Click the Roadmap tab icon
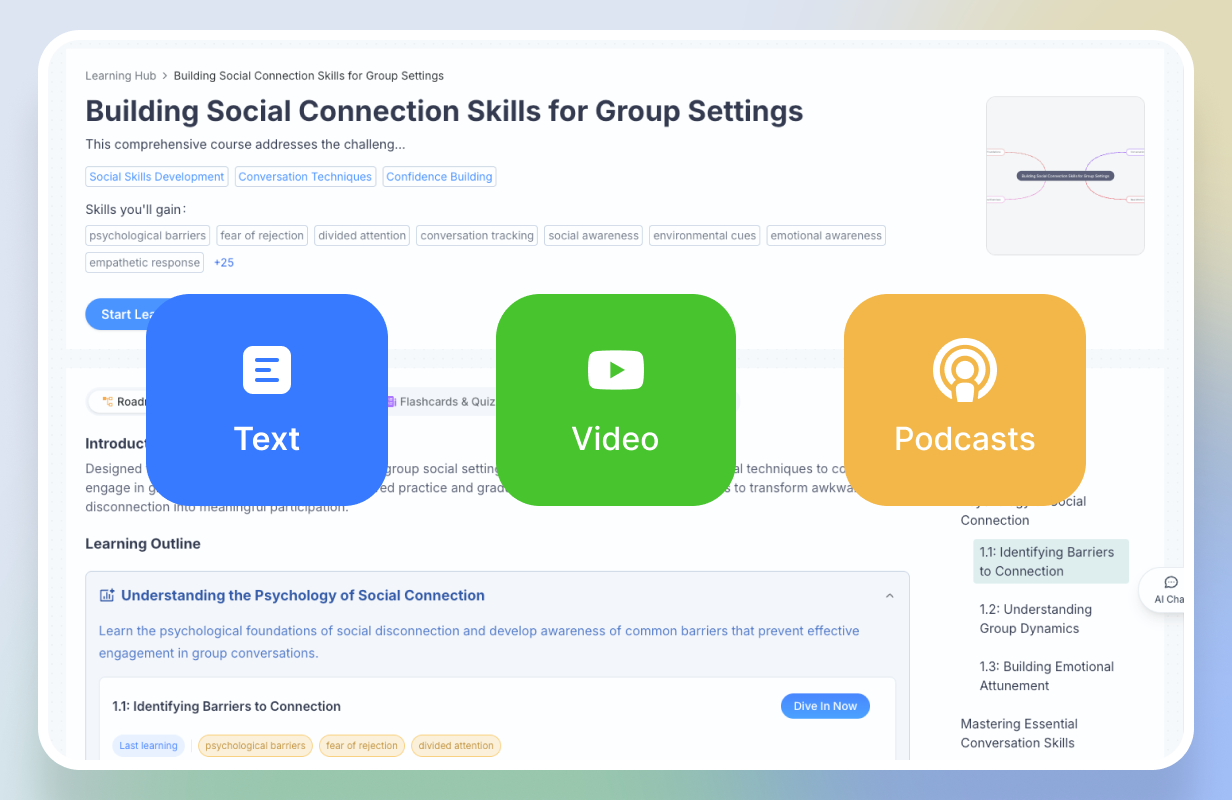Image resolution: width=1232 pixels, height=800 pixels. 108,402
